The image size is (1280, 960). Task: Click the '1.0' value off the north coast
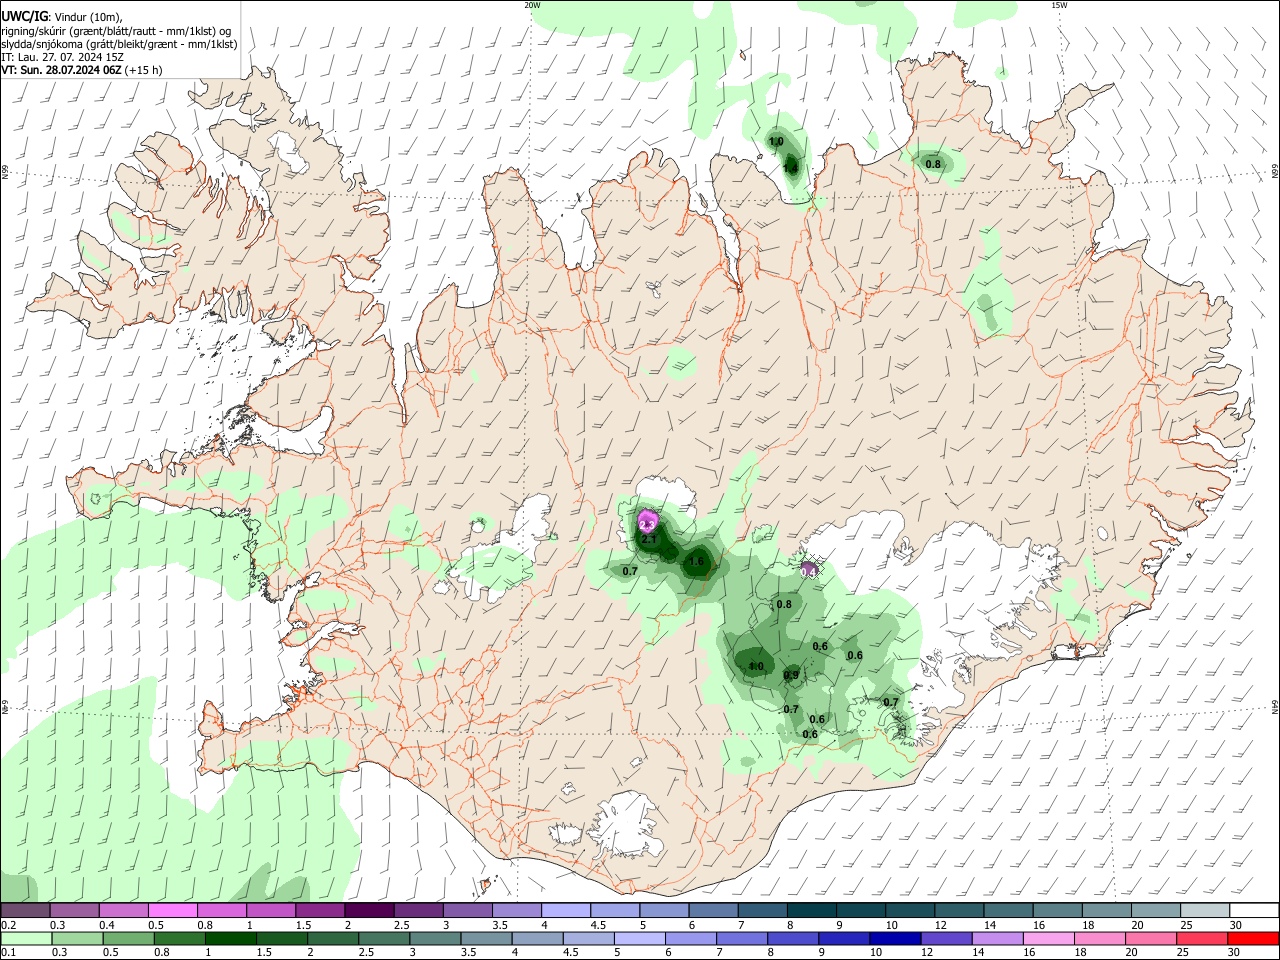776,142
